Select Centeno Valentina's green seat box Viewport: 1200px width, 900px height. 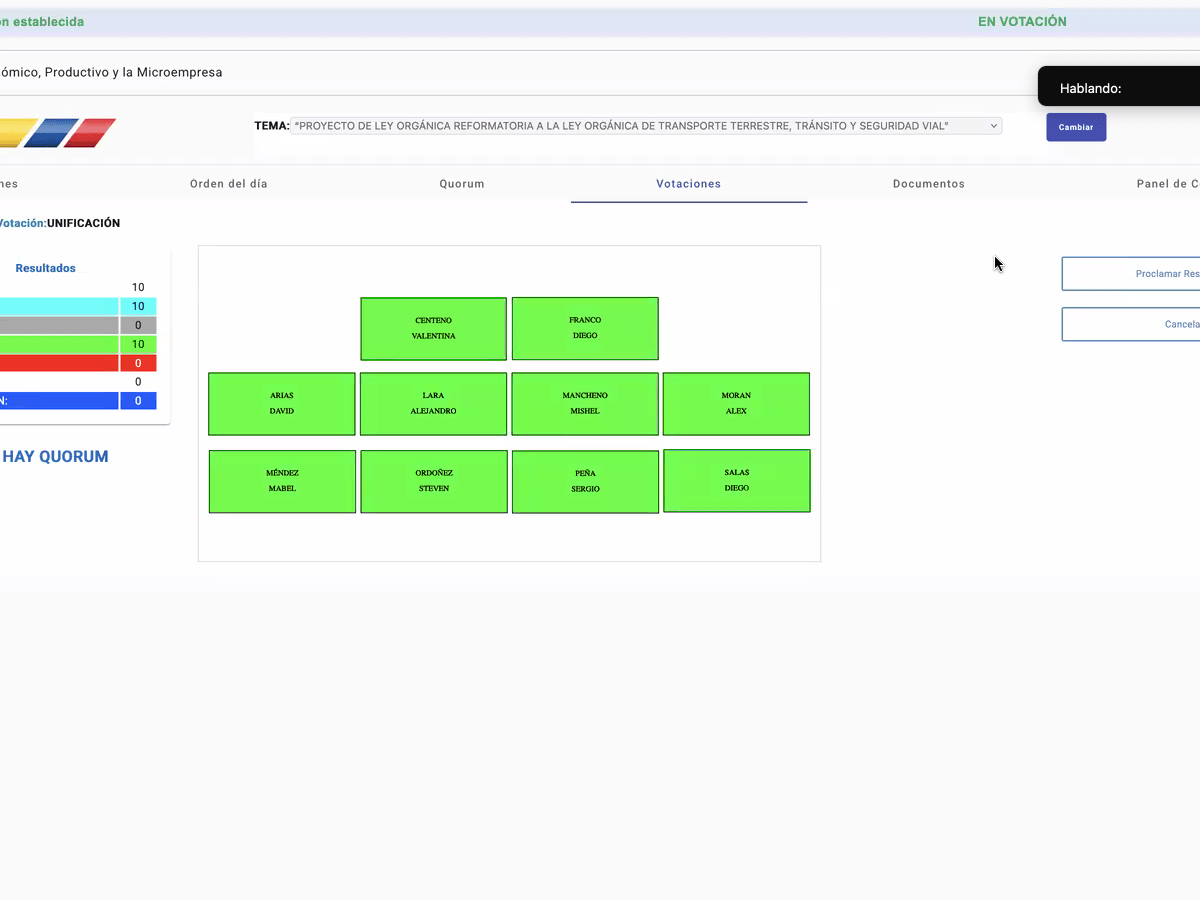[x=433, y=328]
